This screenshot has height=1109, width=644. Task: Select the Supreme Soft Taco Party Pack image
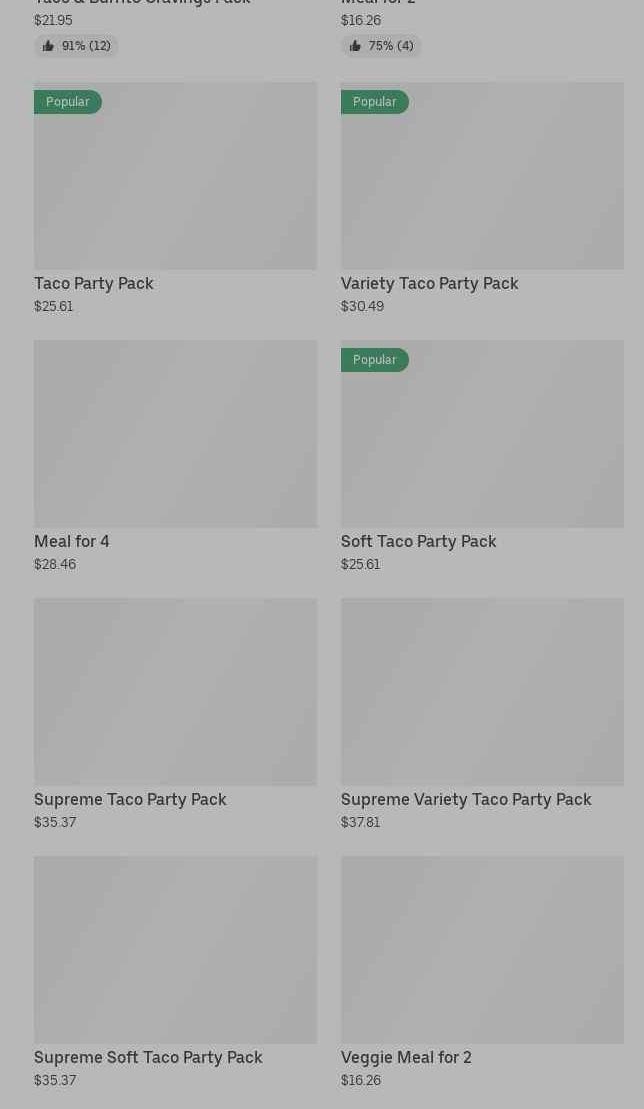tap(175, 950)
